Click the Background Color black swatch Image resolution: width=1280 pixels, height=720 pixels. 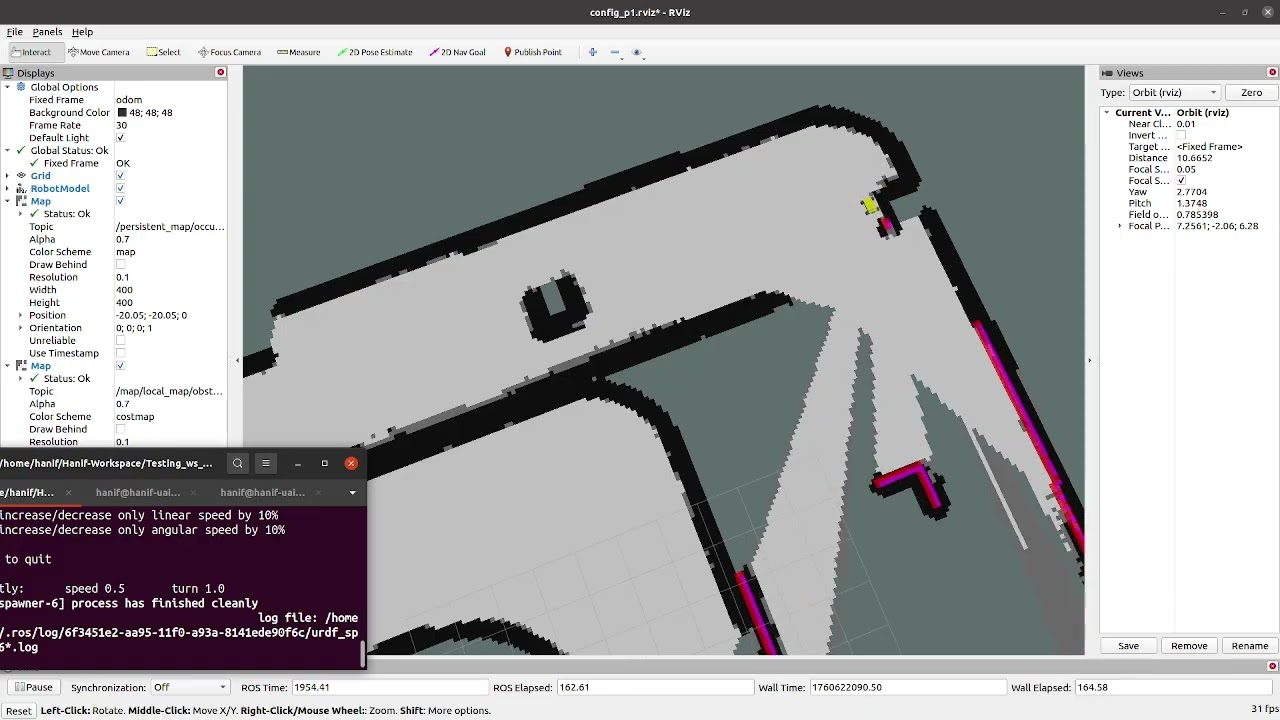[122, 113]
